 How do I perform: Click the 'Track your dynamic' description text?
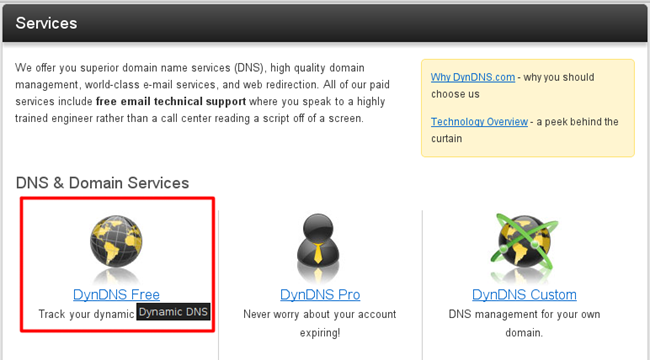click(86, 314)
